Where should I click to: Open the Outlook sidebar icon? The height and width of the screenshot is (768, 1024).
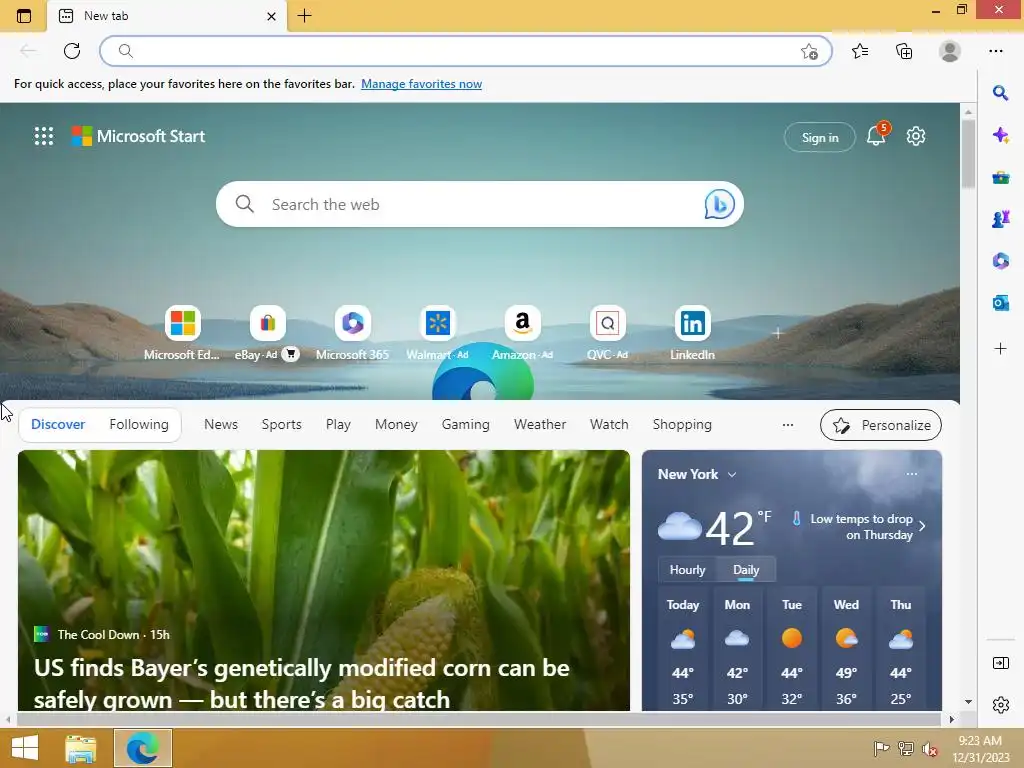pos(1000,302)
